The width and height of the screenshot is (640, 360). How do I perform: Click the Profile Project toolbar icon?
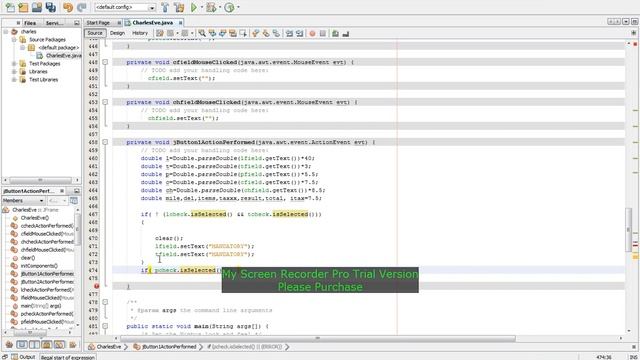tap(229, 7)
